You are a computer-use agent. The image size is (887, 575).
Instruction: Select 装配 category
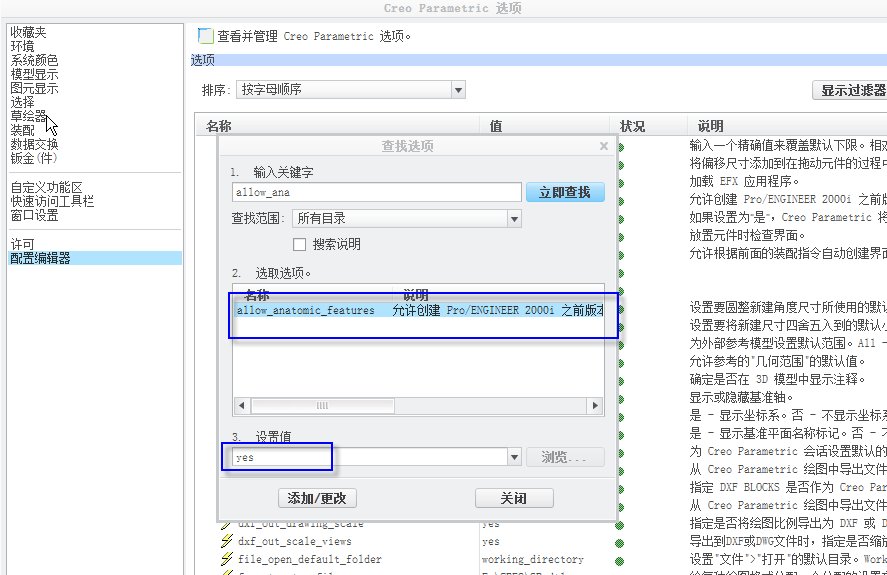[x=23, y=130]
